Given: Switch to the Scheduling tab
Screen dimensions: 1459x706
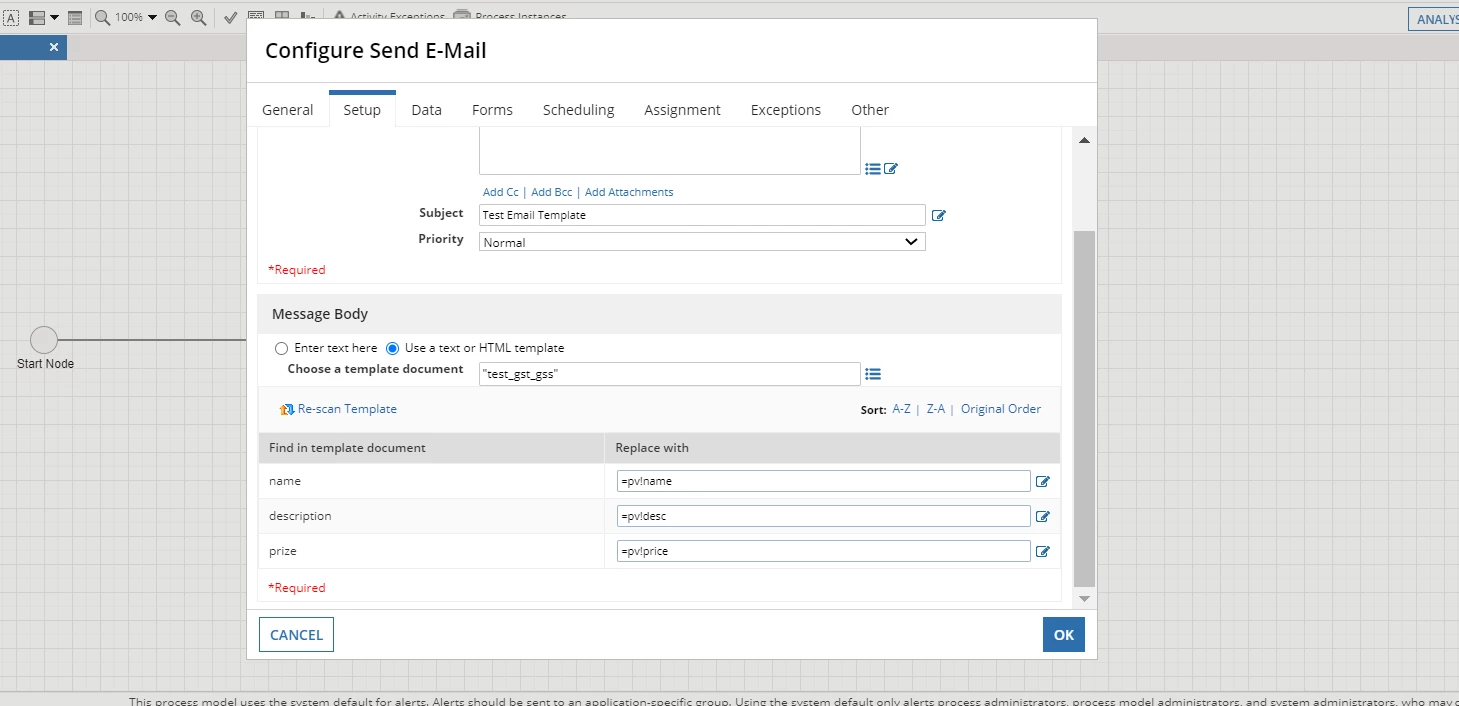Looking at the screenshot, I should tap(578, 110).
